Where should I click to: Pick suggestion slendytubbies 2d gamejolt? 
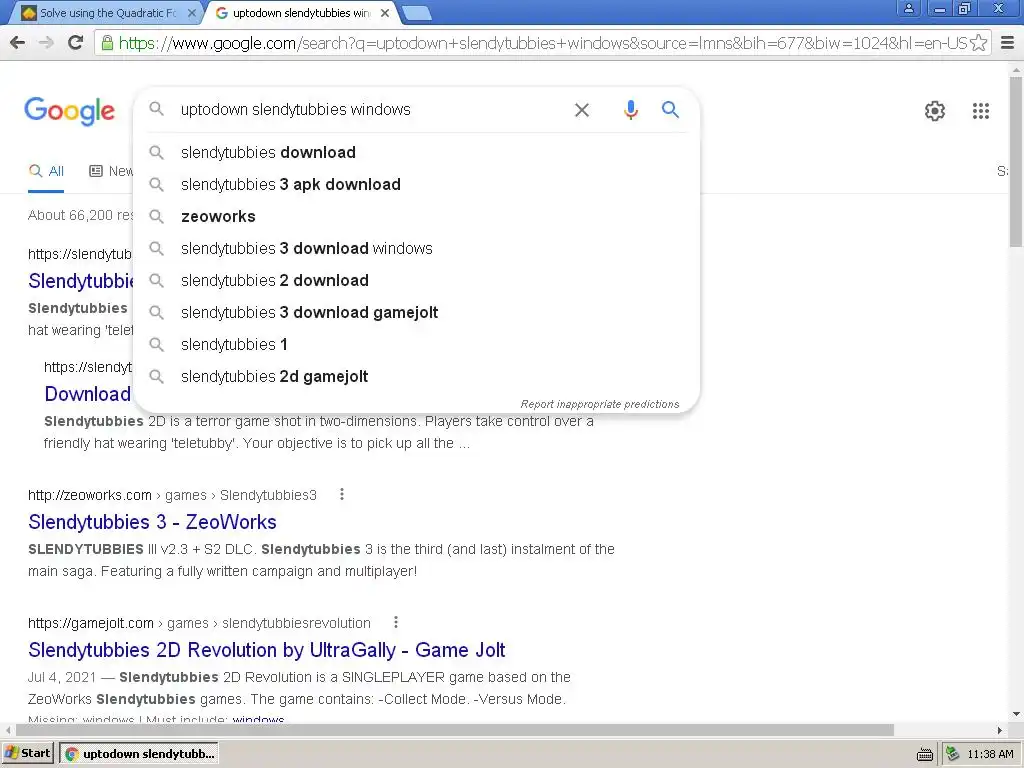(x=416, y=376)
